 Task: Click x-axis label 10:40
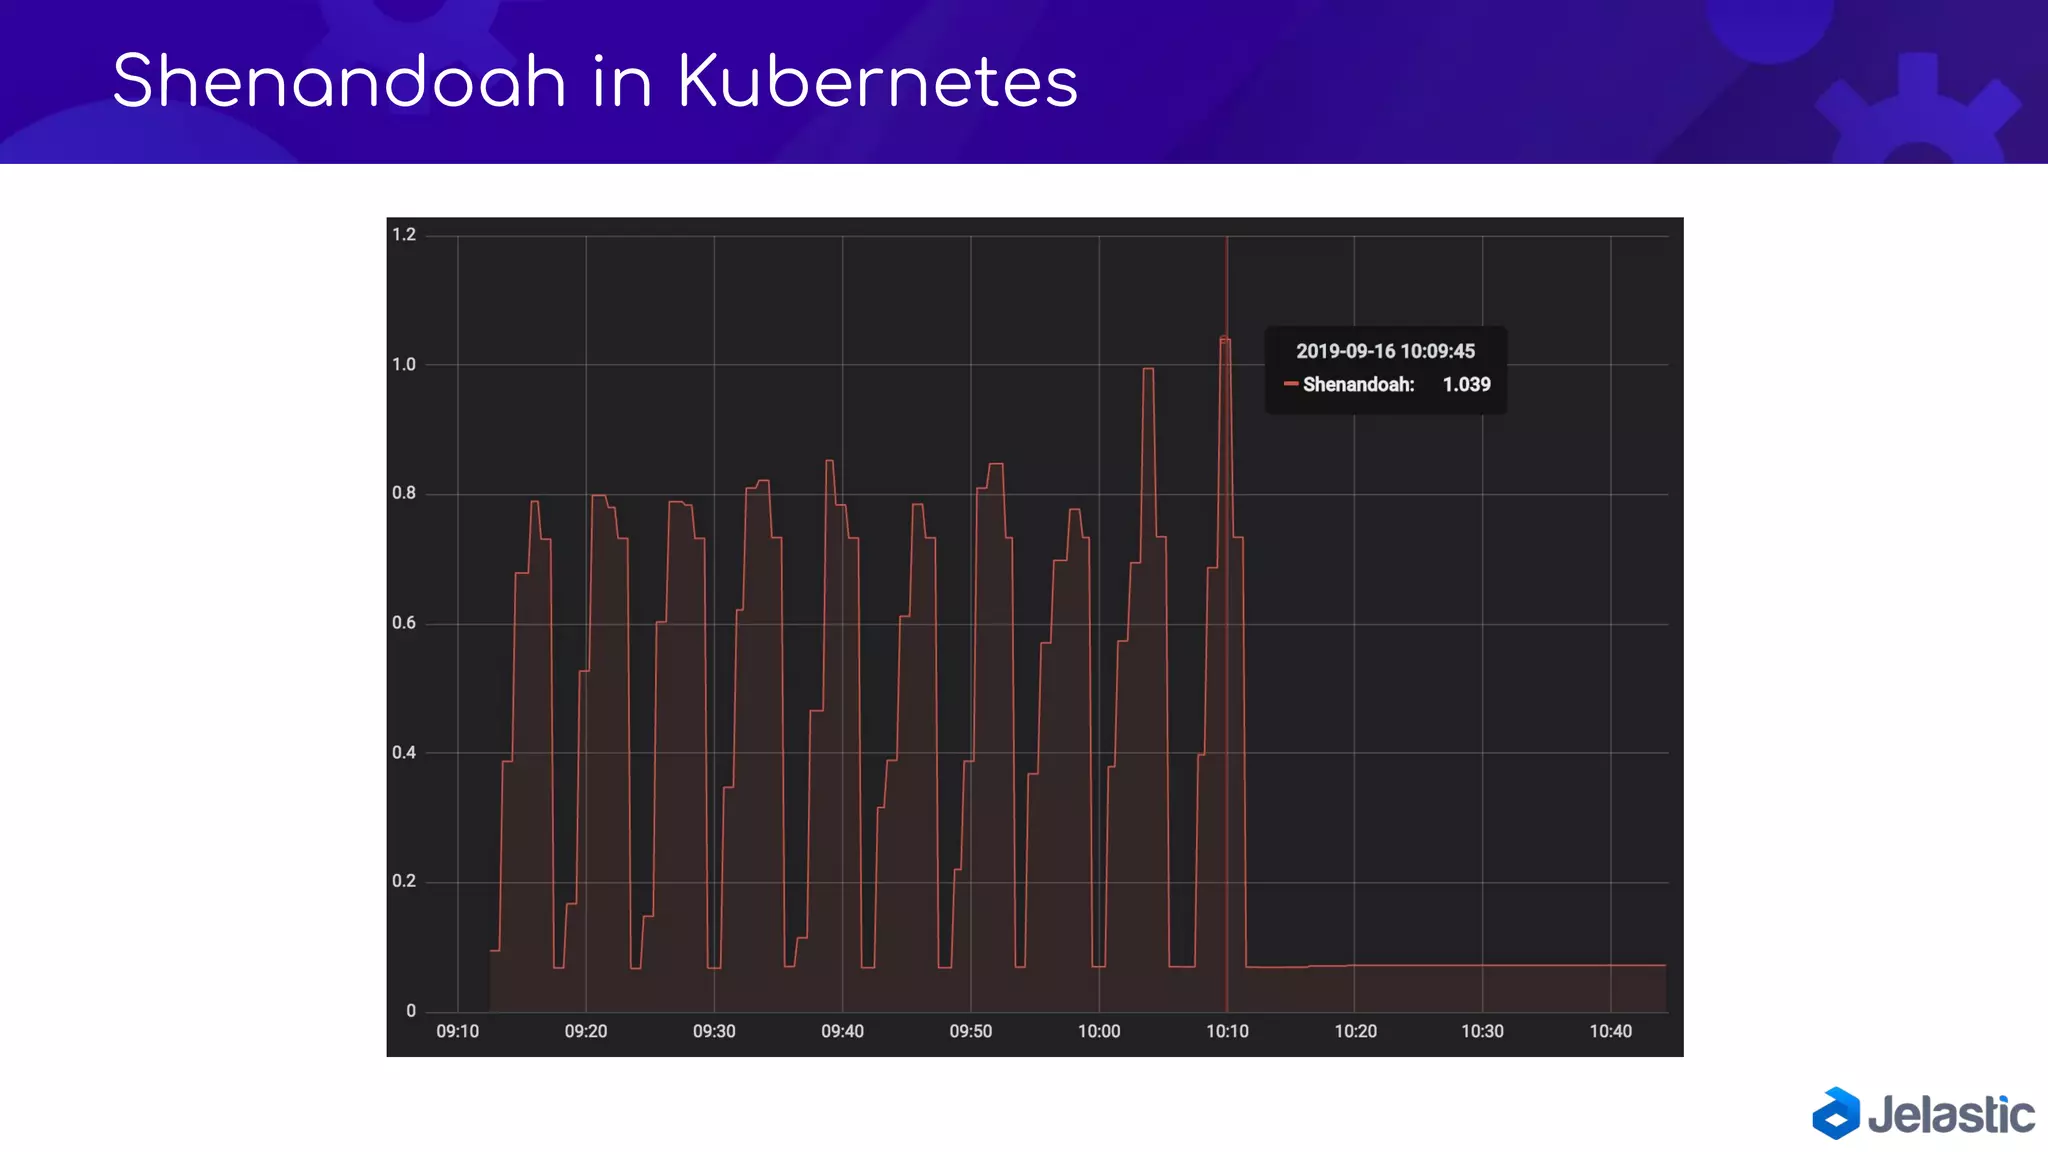coord(1611,1031)
